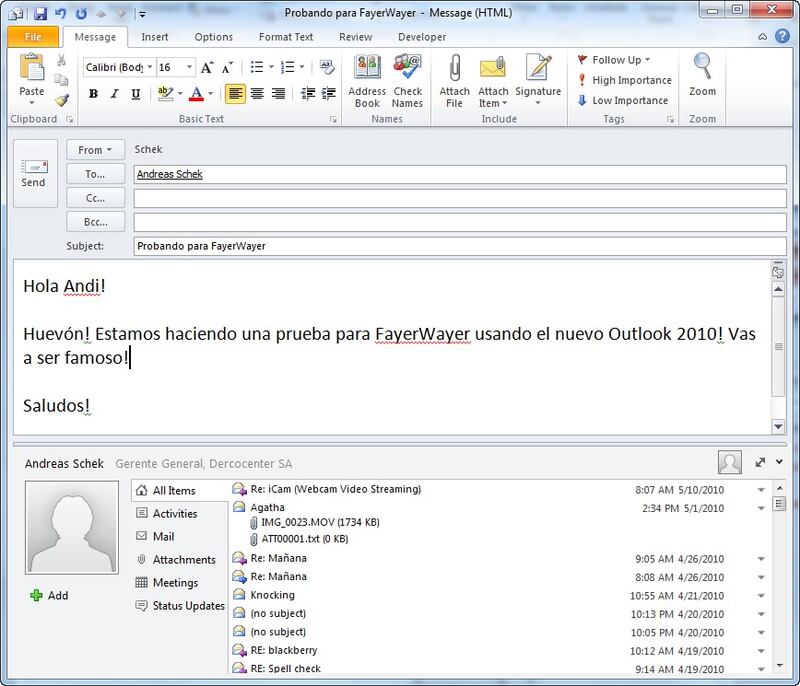
Task: Open the From account dropdown
Action: point(95,150)
